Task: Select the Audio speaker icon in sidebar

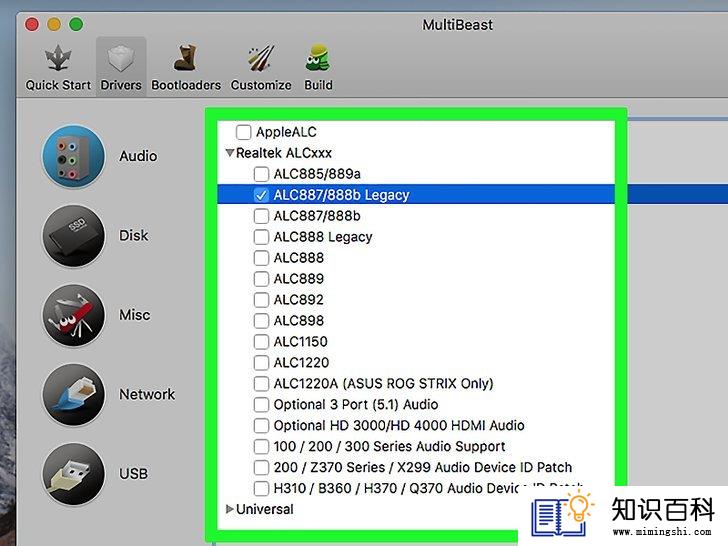Action: pos(73,156)
